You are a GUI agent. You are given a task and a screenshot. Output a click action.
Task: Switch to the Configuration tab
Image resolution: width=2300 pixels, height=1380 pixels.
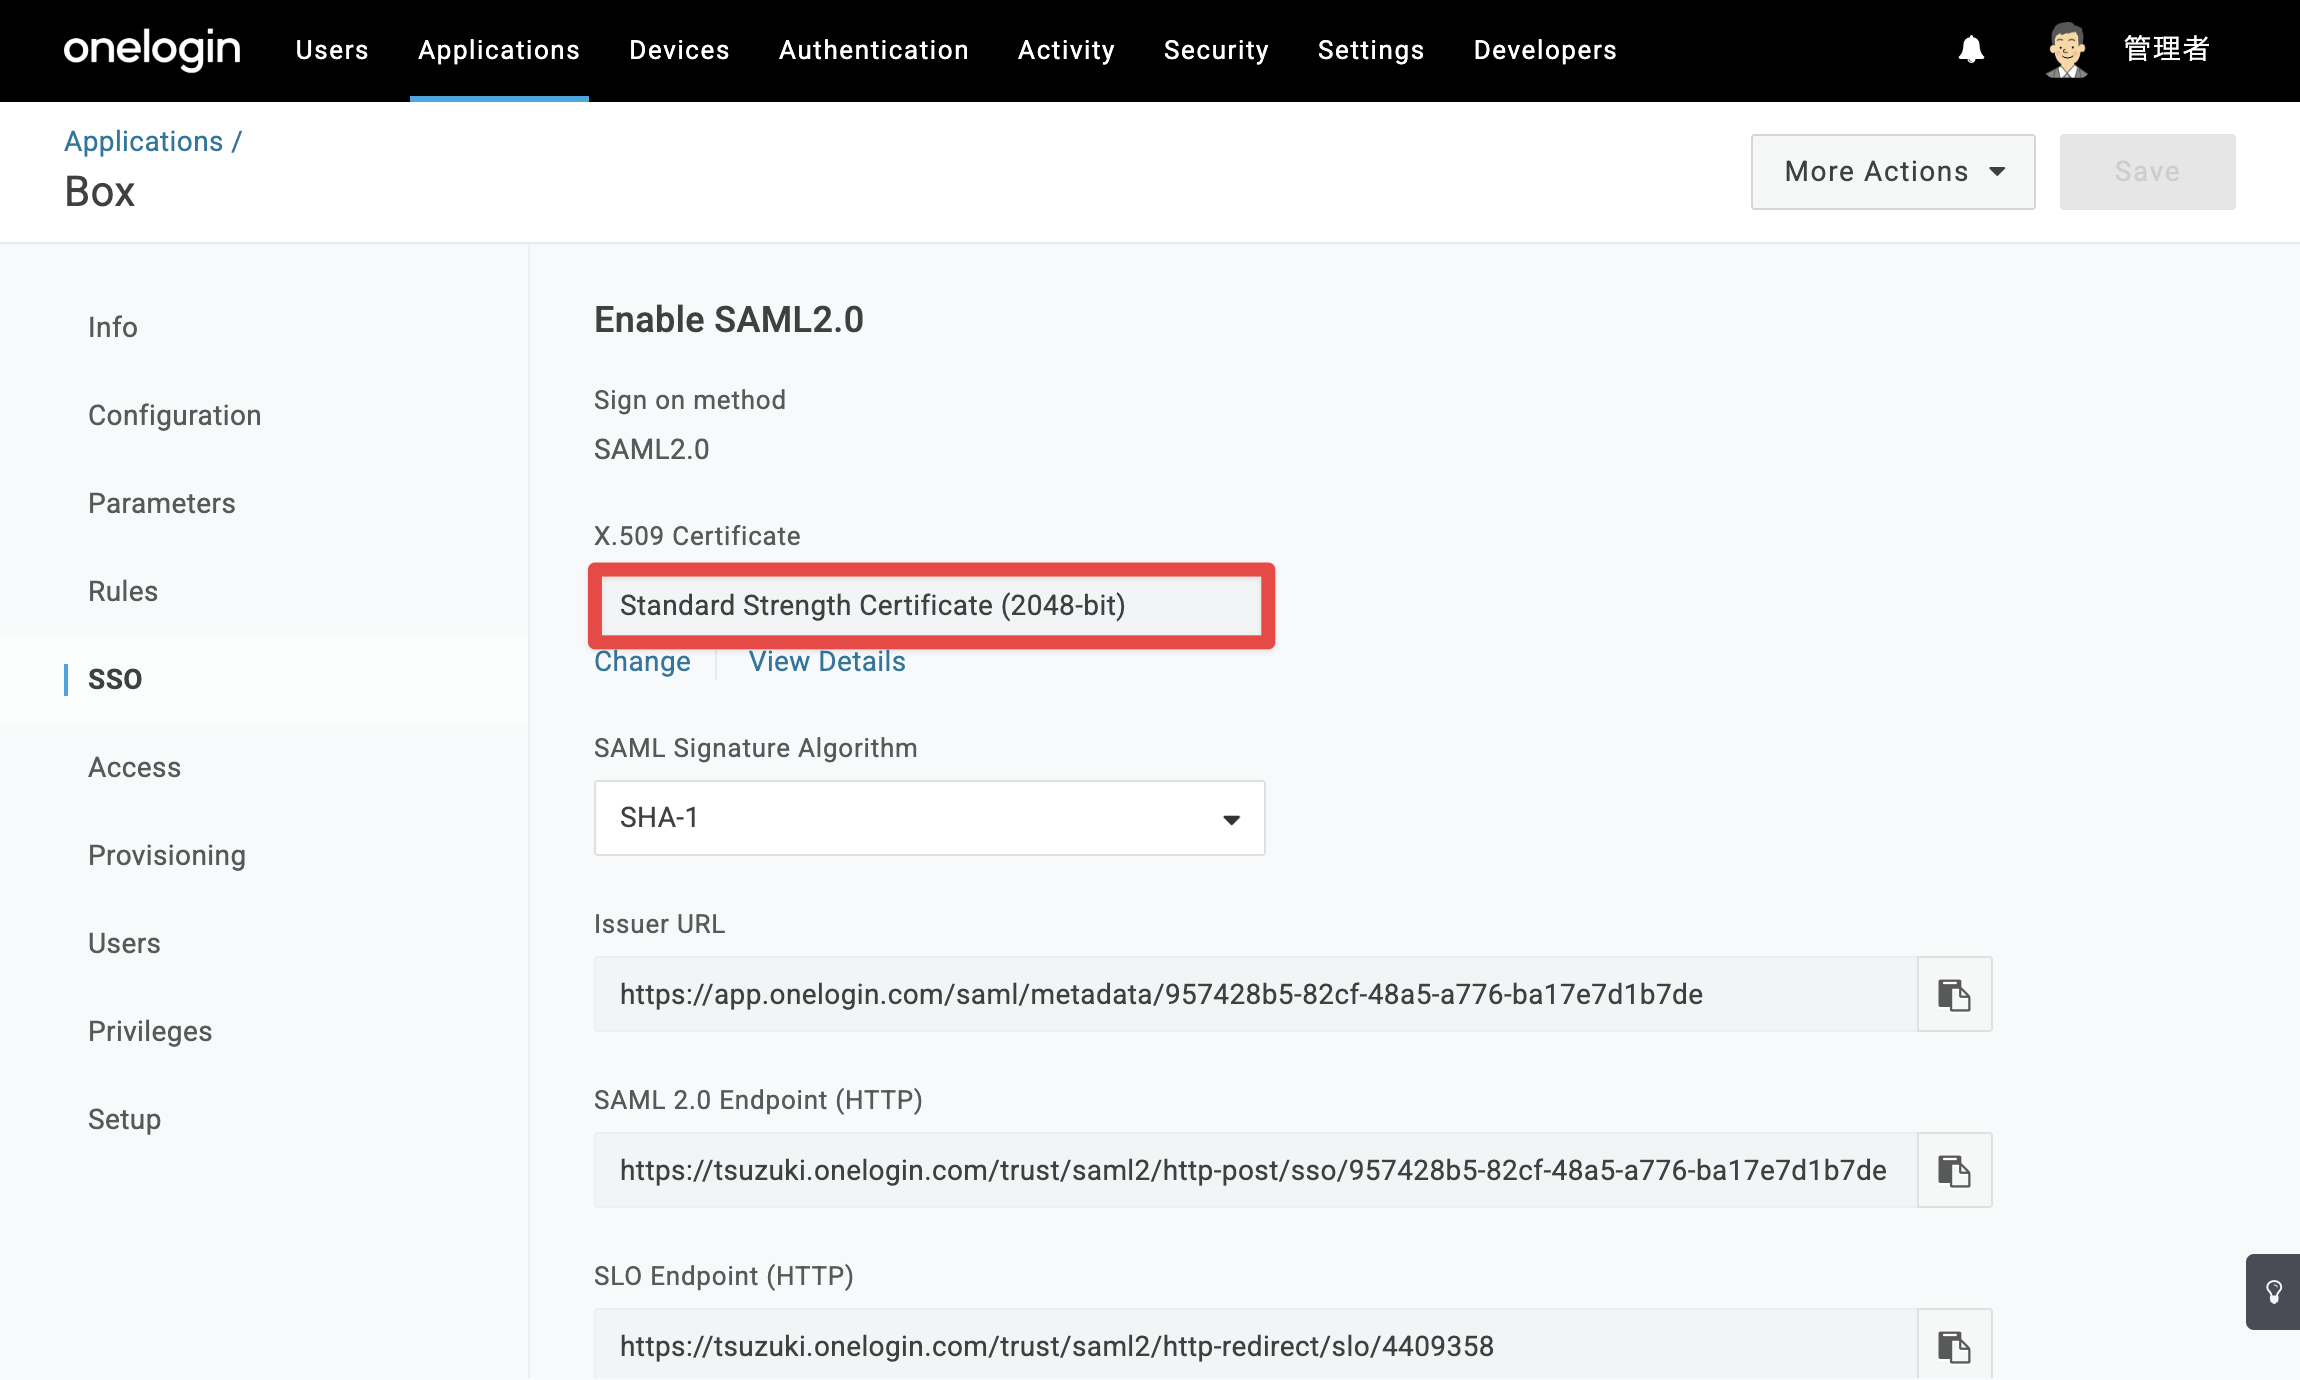175,415
